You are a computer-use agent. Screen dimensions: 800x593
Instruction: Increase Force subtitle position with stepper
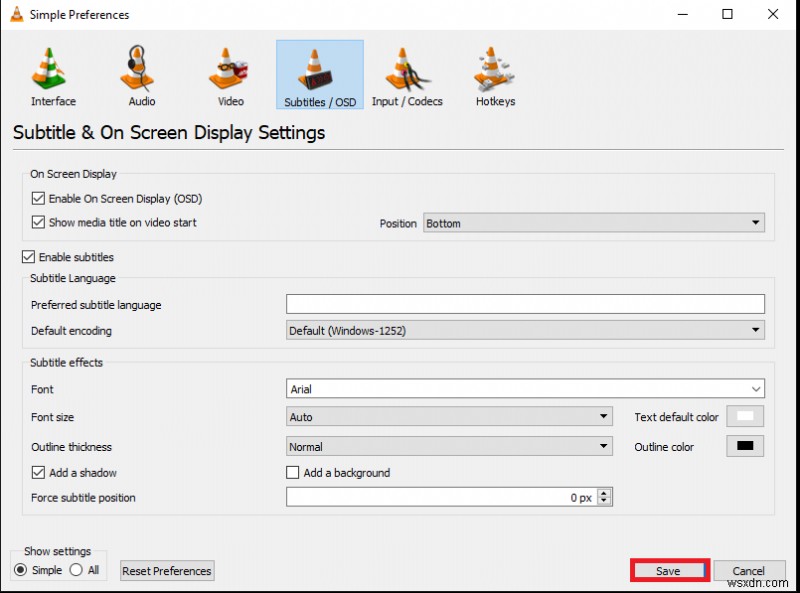coord(601,493)
